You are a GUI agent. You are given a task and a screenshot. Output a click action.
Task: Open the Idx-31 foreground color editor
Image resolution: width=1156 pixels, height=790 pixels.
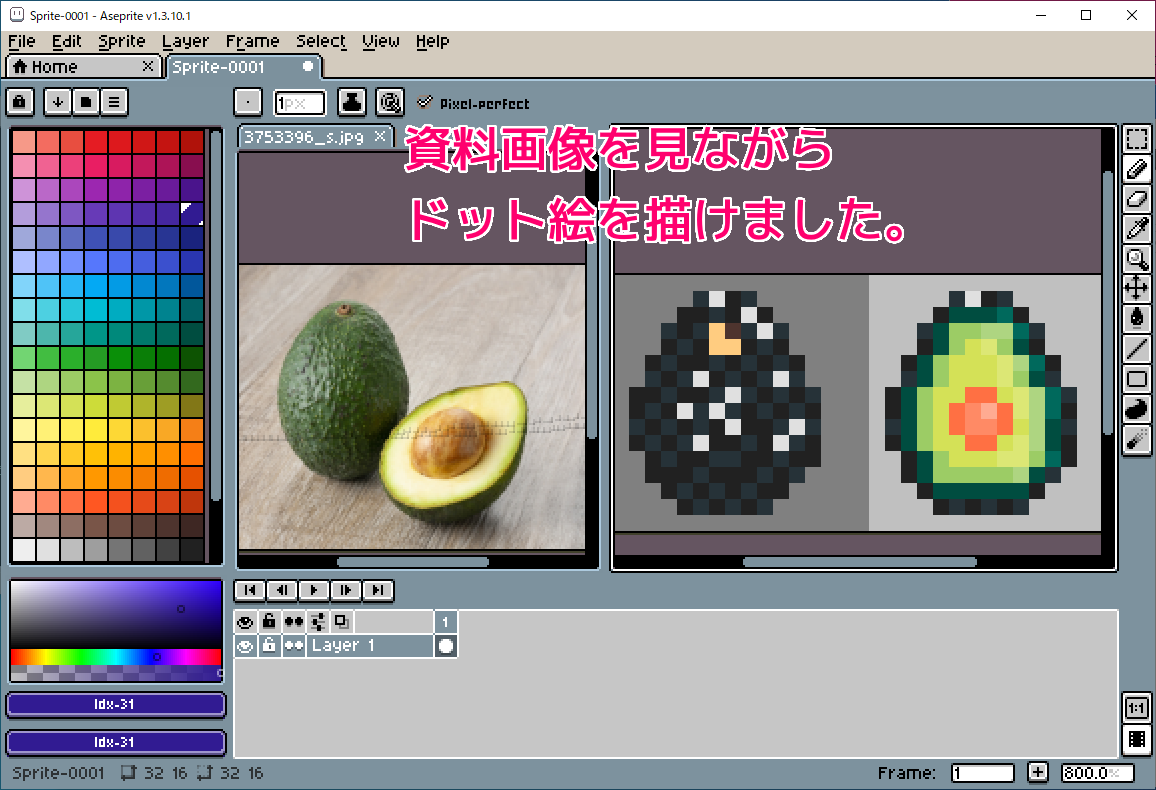tap(115, 705)
